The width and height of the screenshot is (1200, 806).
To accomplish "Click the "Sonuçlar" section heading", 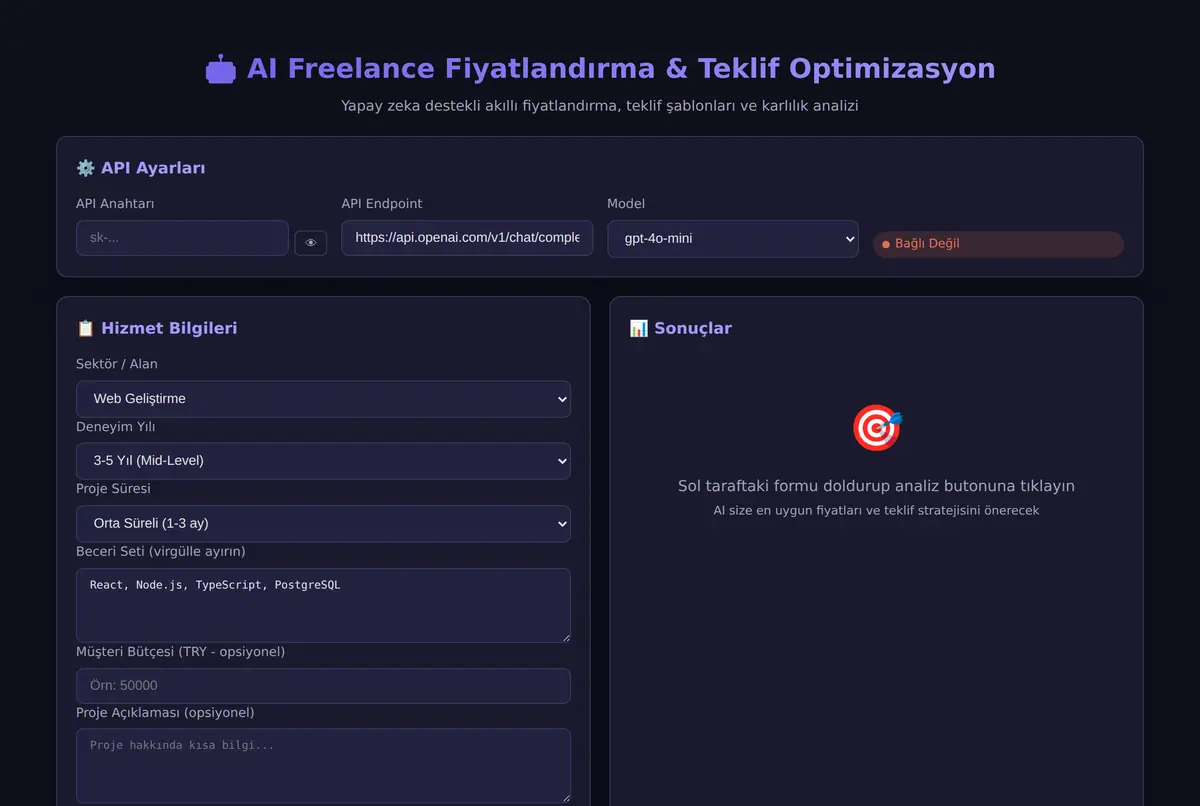I will tap(693, 328).
